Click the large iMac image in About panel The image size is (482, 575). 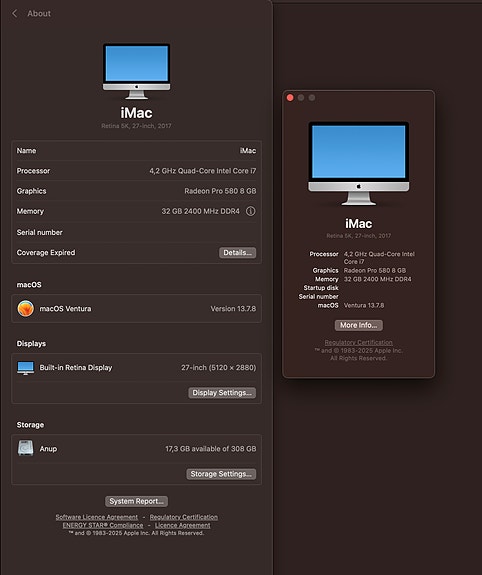click(136, 71)
